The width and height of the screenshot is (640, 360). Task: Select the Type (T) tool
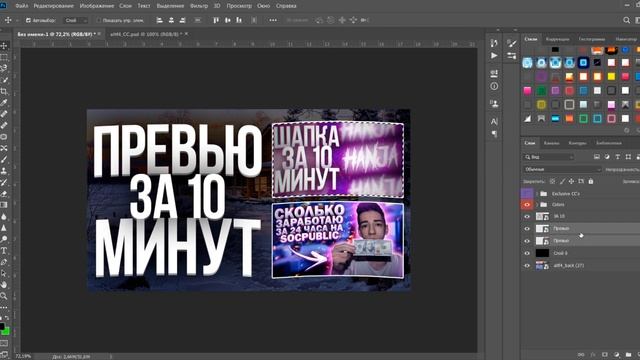click(x=4, y=250)
